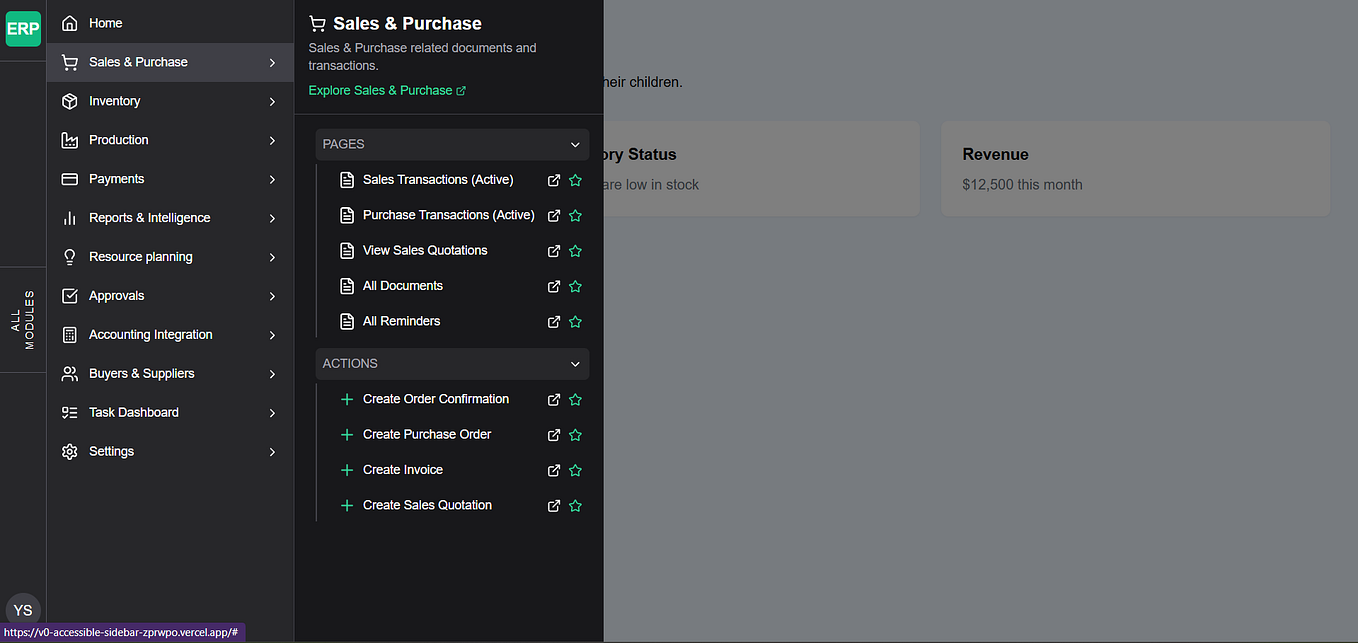Viewport: 1358px width, 643px height.
Task: Click the Inventory box icon in sidebar
Action: tap(69, 102)
